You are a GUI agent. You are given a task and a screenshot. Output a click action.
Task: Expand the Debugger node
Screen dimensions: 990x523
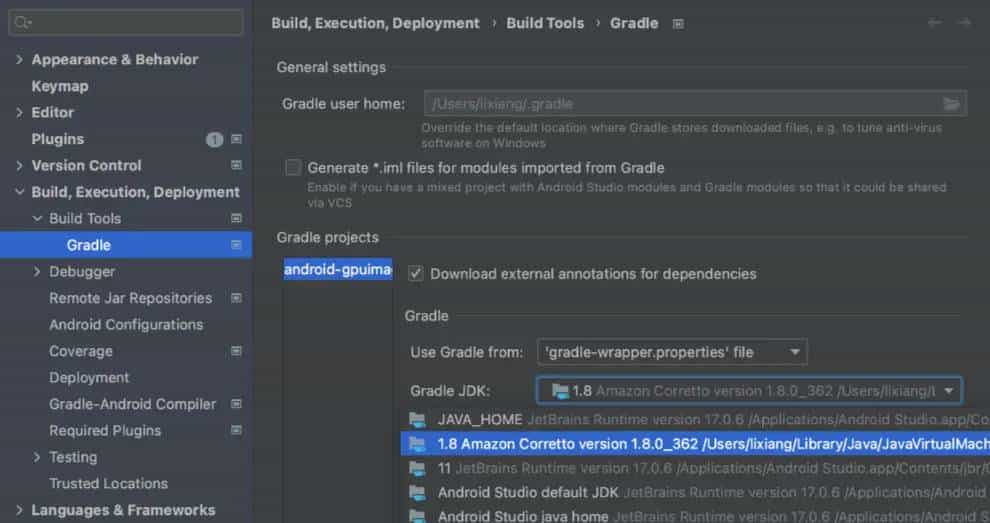tap(37, 272)
